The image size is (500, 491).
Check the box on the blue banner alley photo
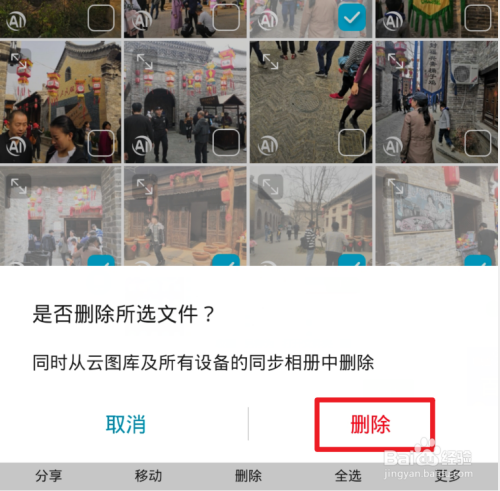click(478, 143)
